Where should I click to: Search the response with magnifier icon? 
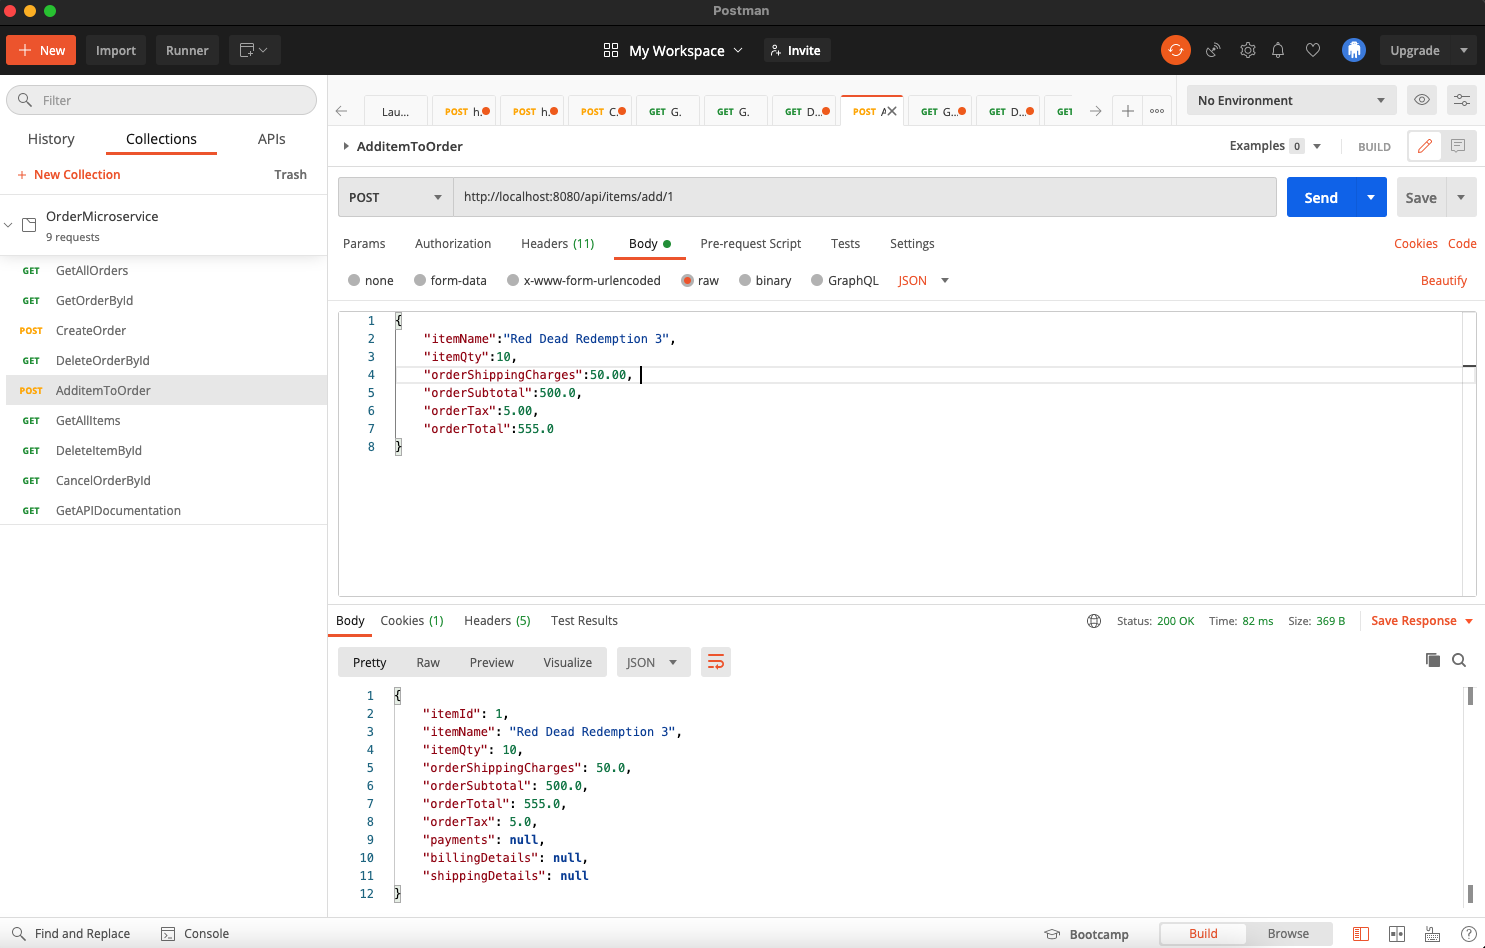pos(1459,660)
